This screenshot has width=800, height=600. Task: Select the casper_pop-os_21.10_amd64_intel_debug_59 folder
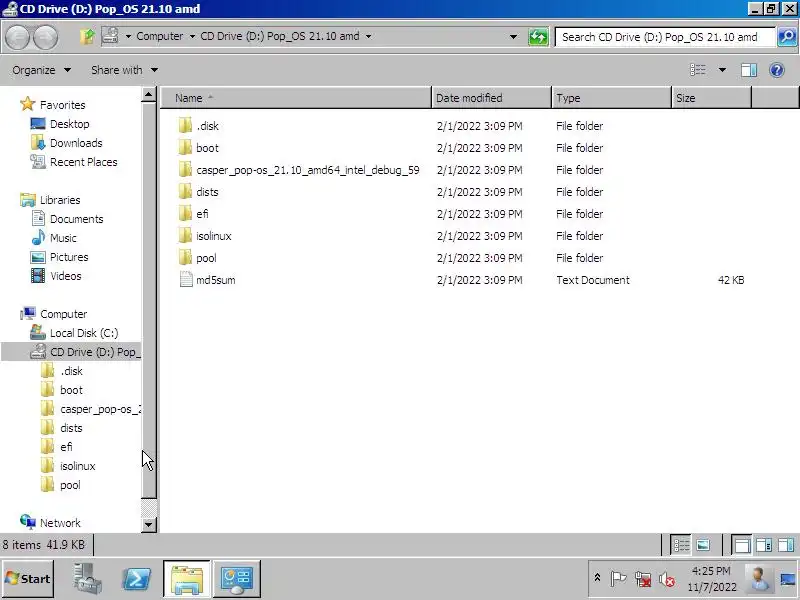tap(308, 170)
